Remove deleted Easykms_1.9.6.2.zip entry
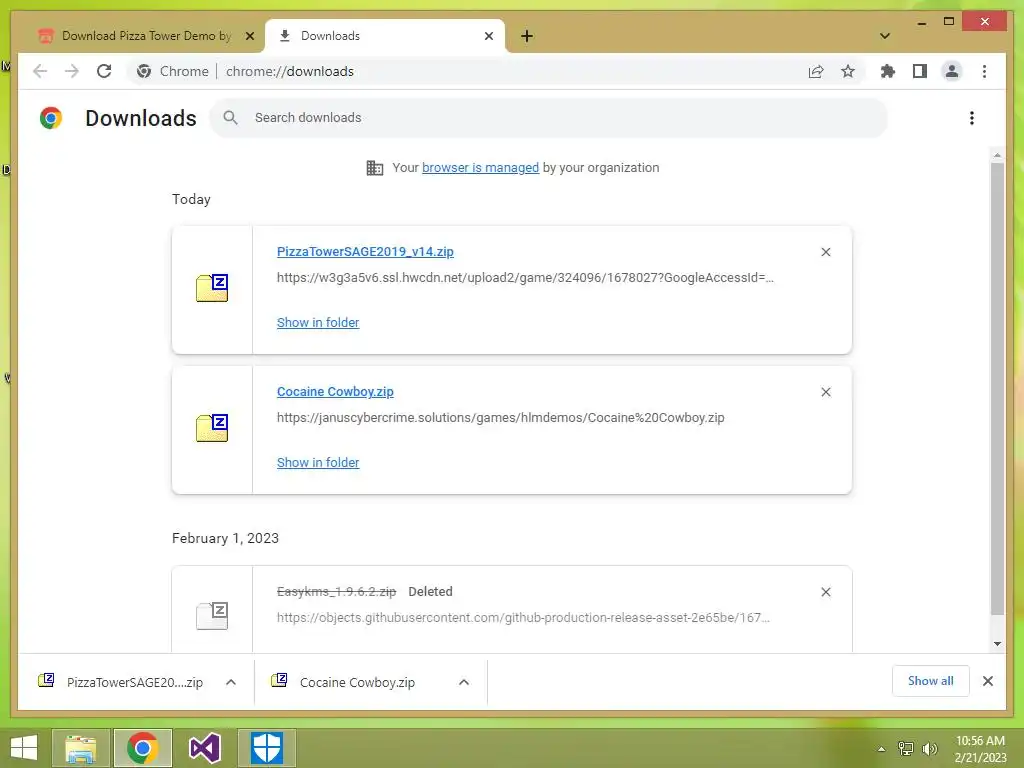1024x768 pixels. coord(825,592)
